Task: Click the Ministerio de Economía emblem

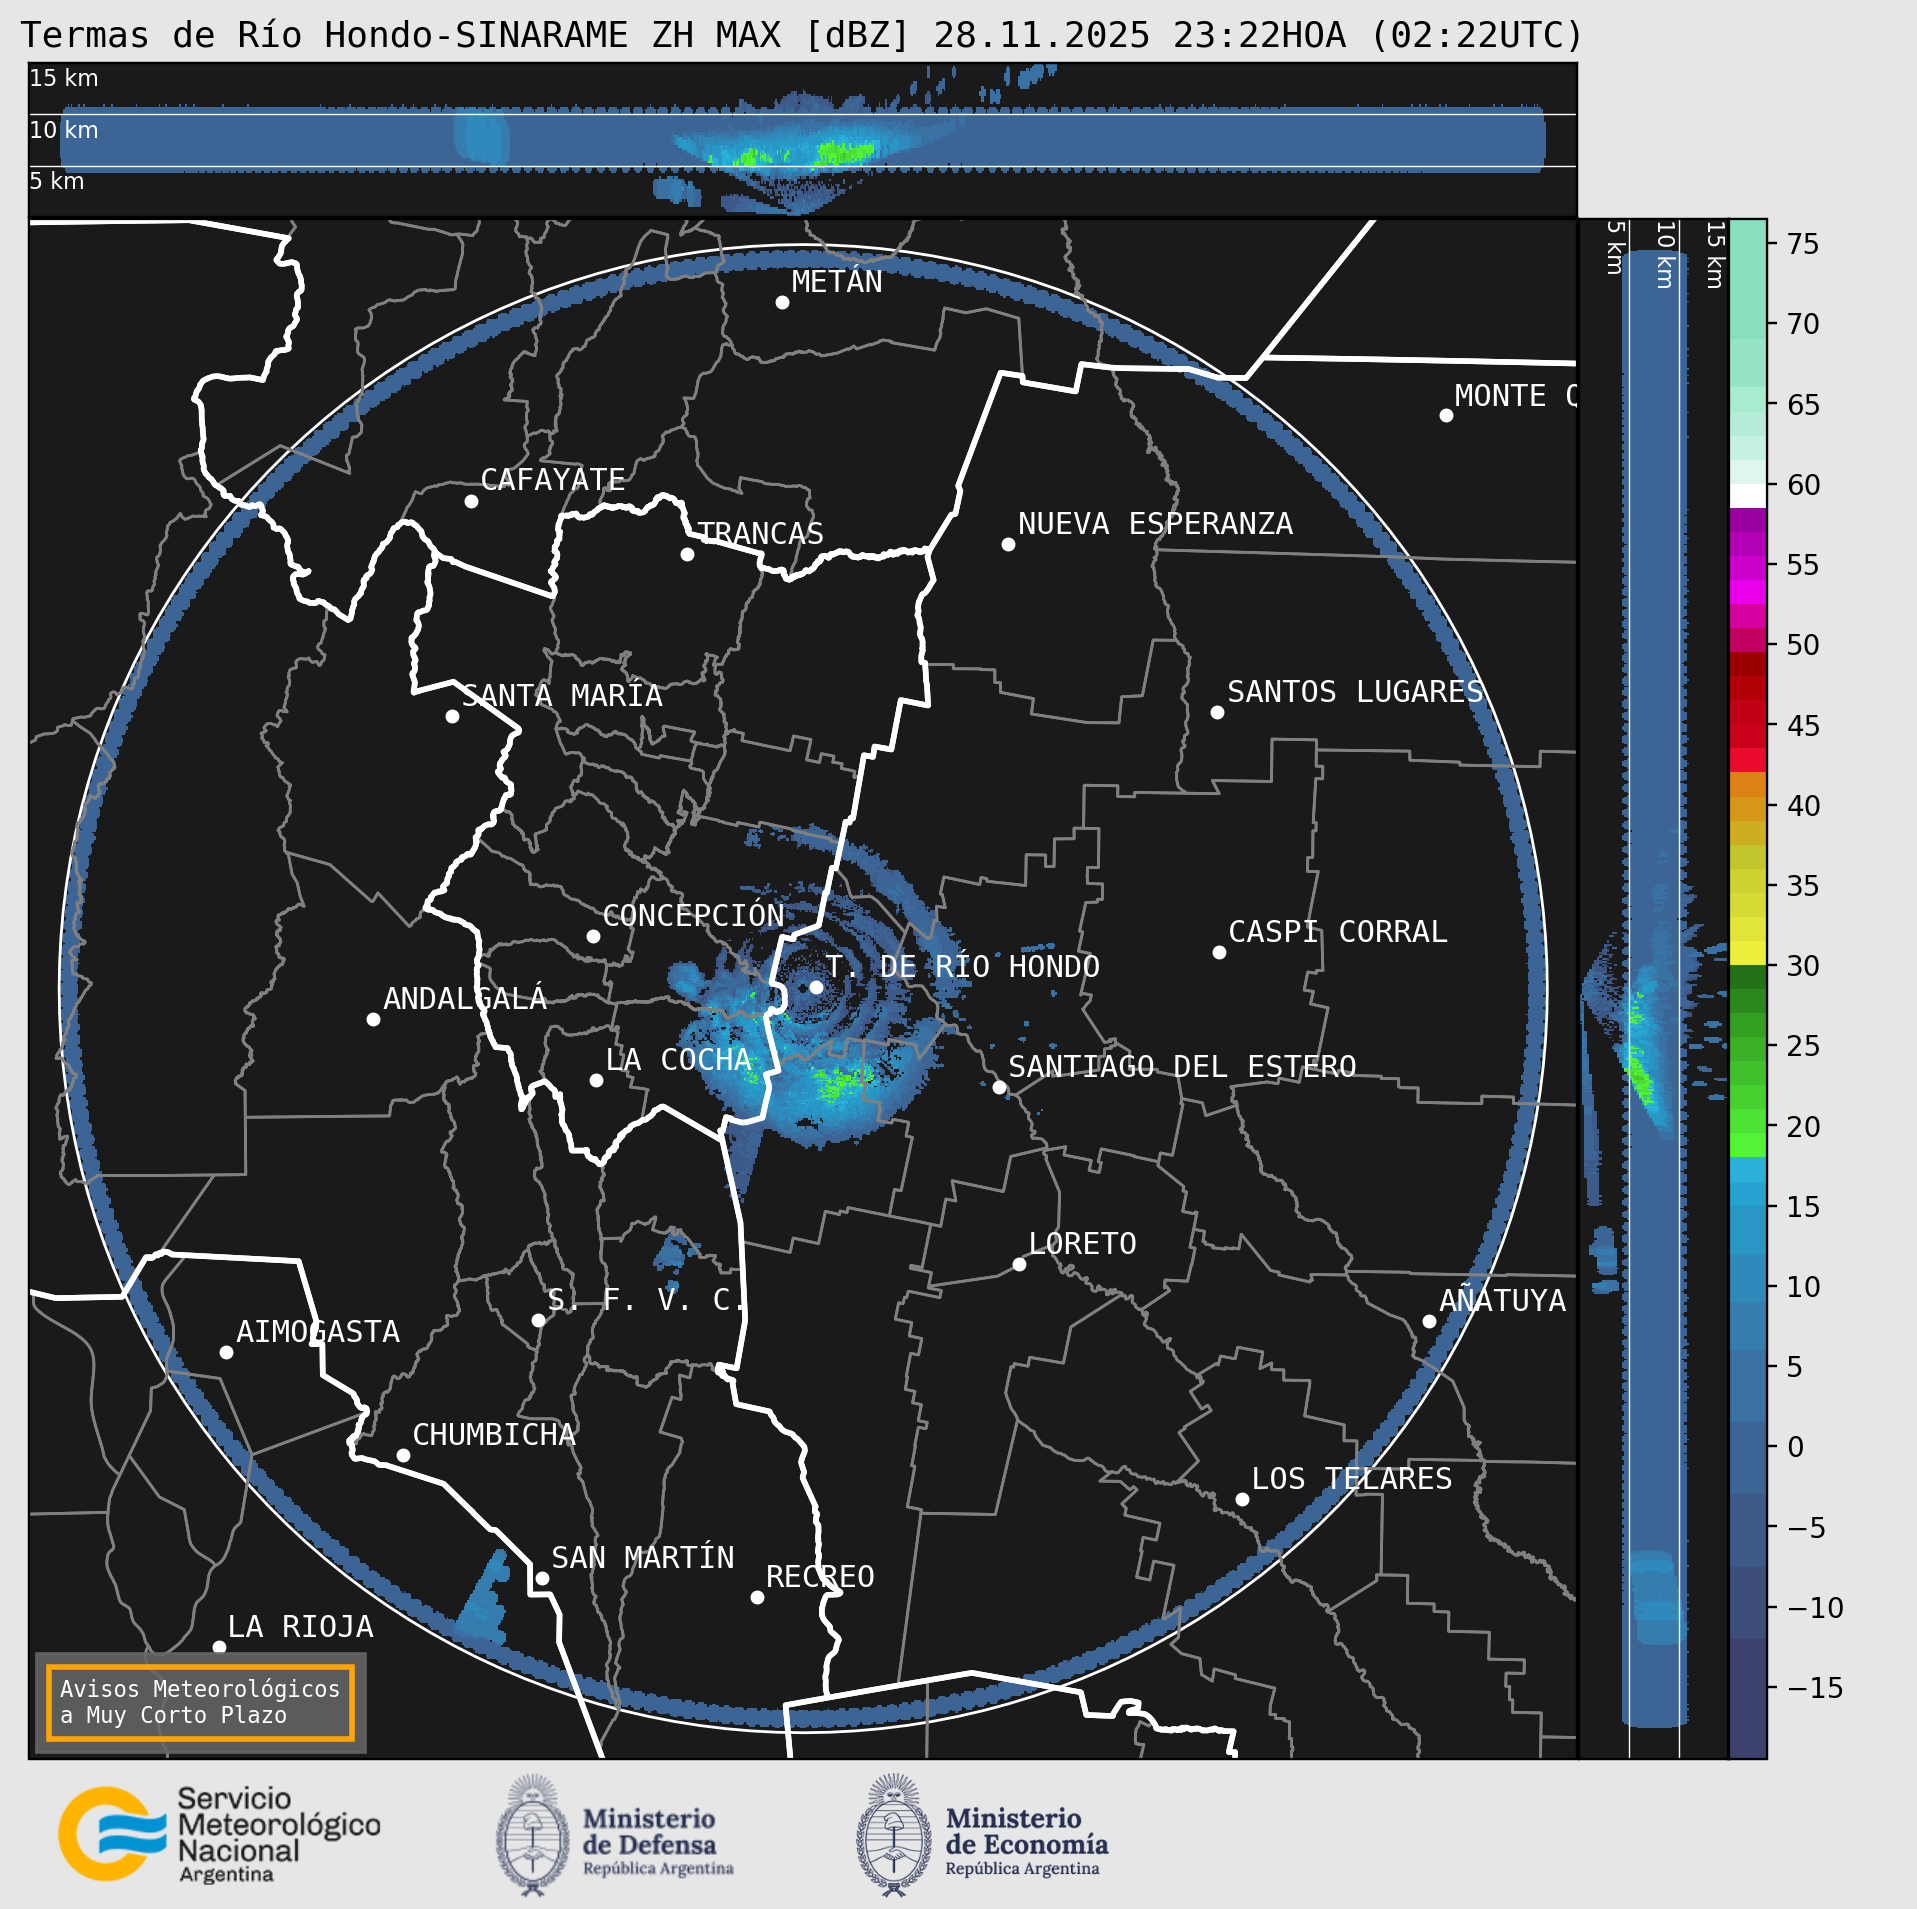Action: [x=894, y=1835]
